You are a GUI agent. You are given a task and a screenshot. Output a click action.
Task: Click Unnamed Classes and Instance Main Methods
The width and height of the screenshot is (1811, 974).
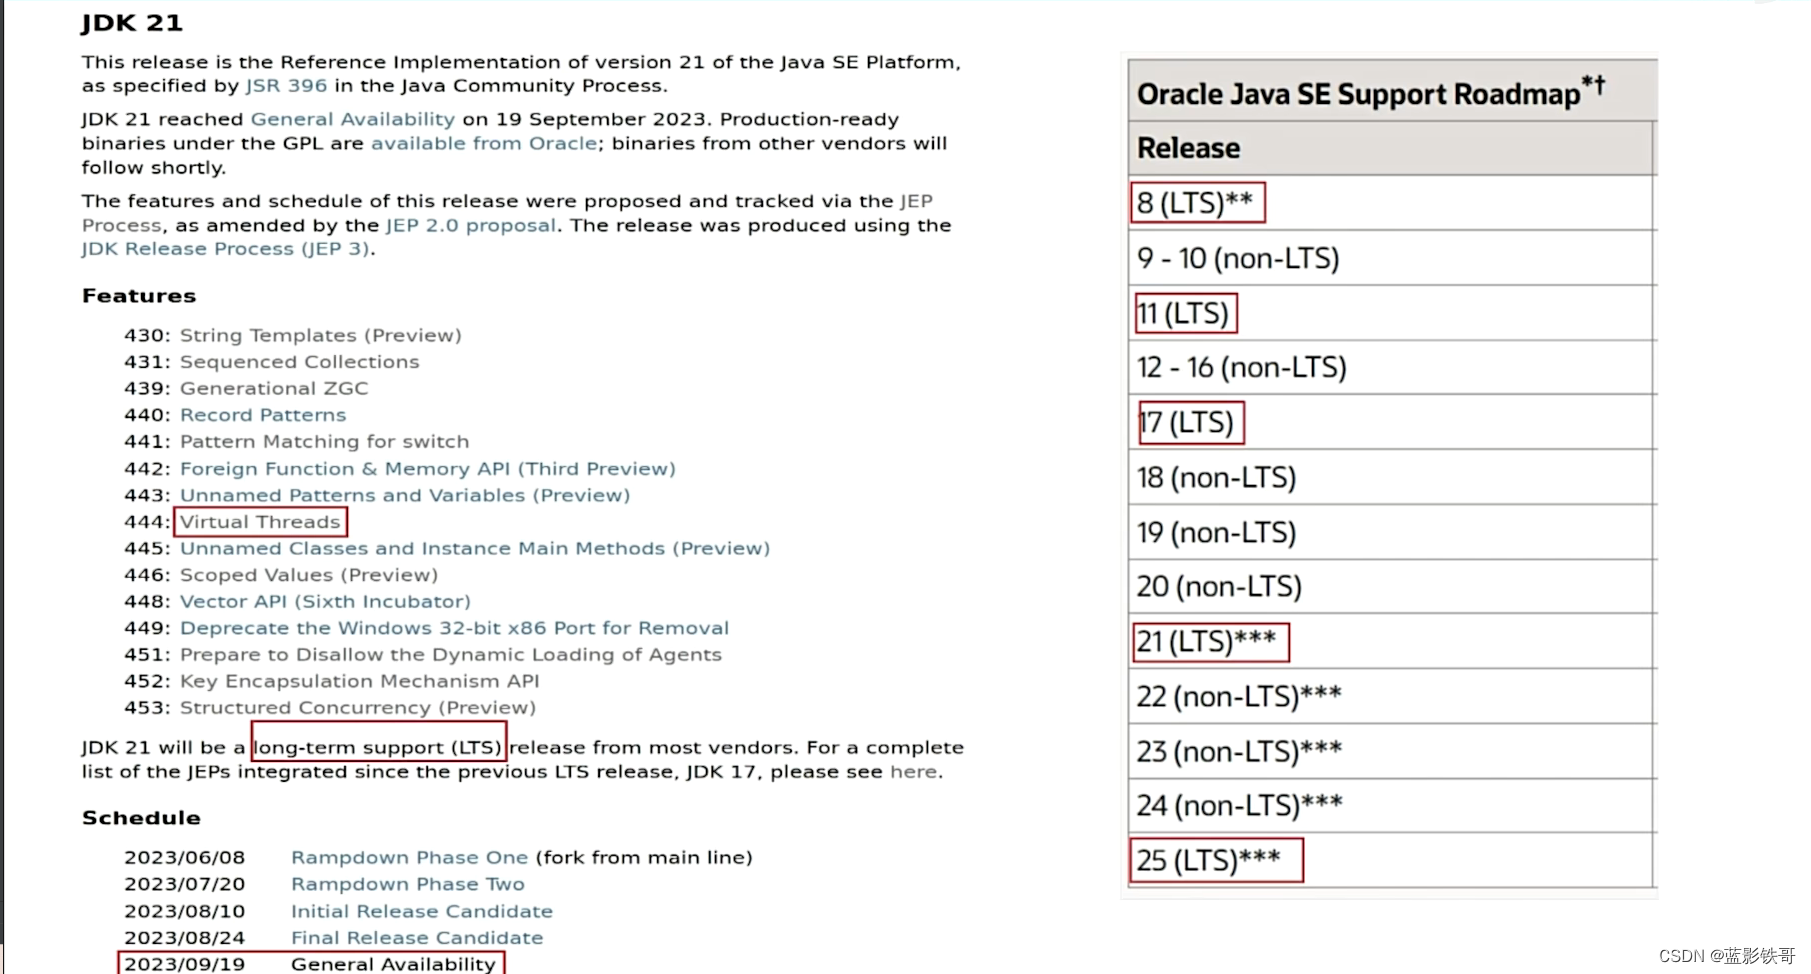pyautogui.click(x=474, y=549)
